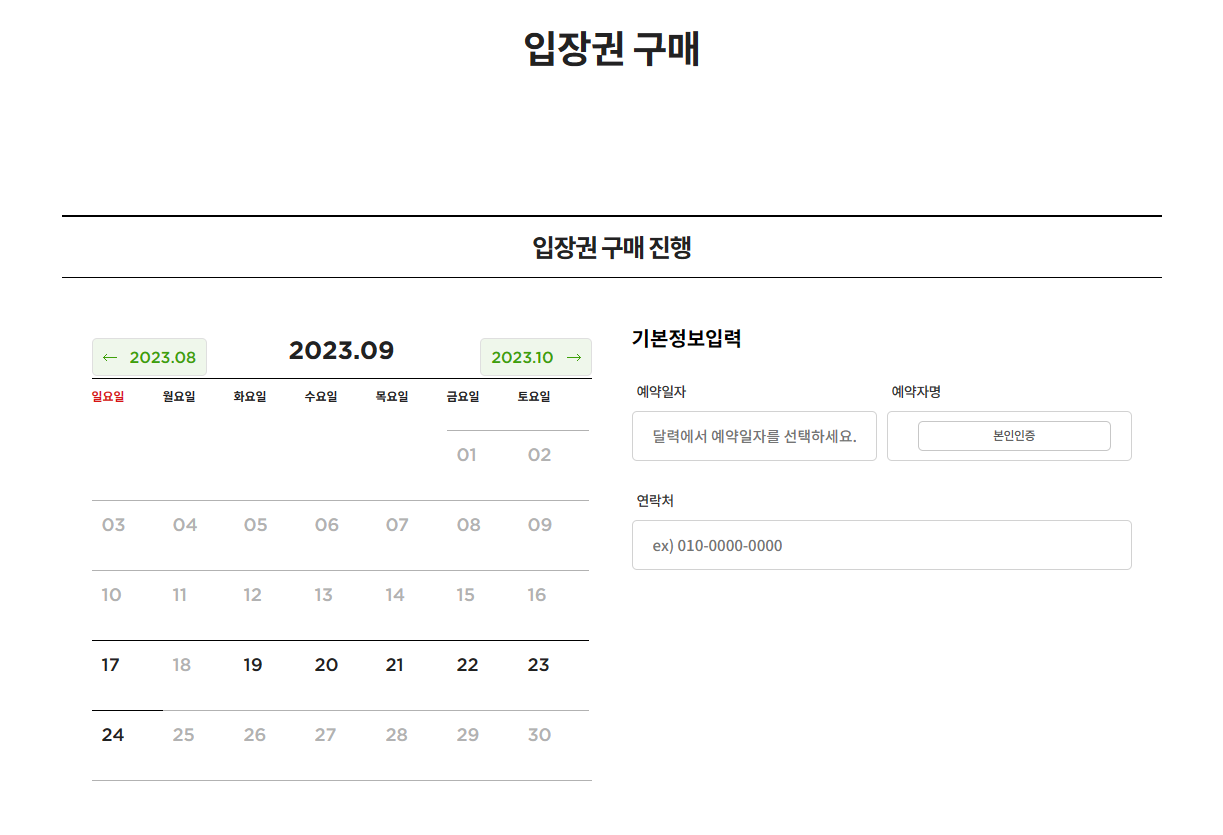
Task: Click the 2023.09 calendar month title
Action: coord(341,351)
